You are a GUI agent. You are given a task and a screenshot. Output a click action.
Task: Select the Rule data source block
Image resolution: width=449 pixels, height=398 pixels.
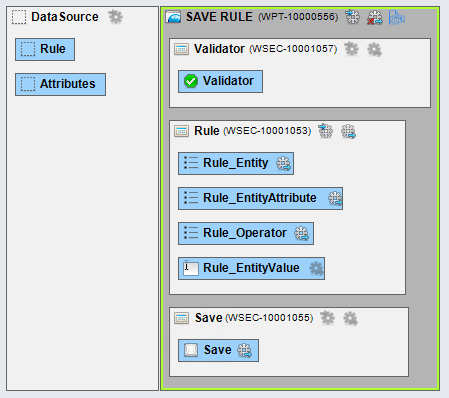(45, 49)
